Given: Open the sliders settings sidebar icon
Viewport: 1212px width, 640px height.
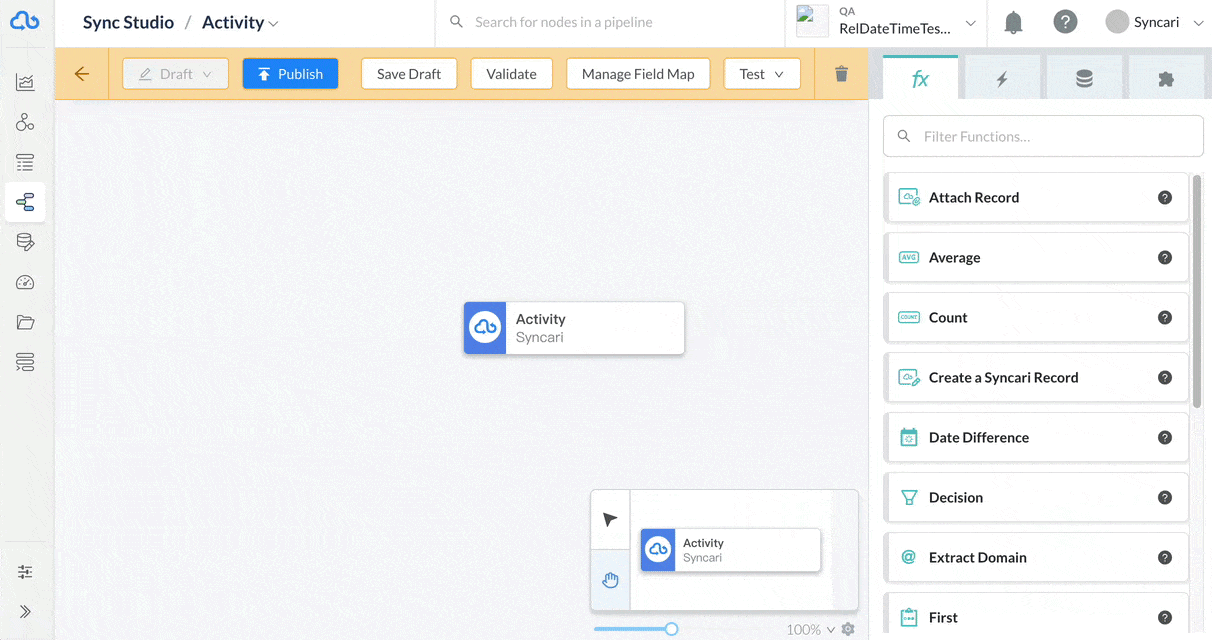Looking at the screenshot, I should [25, 572].
